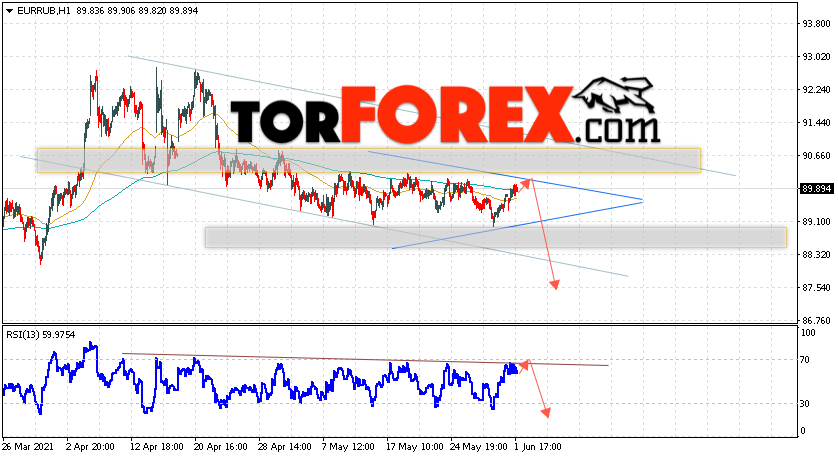The image size is (838, 458).
Task: Click the RSI 30 level label
Action: click(x=806, y=404)
